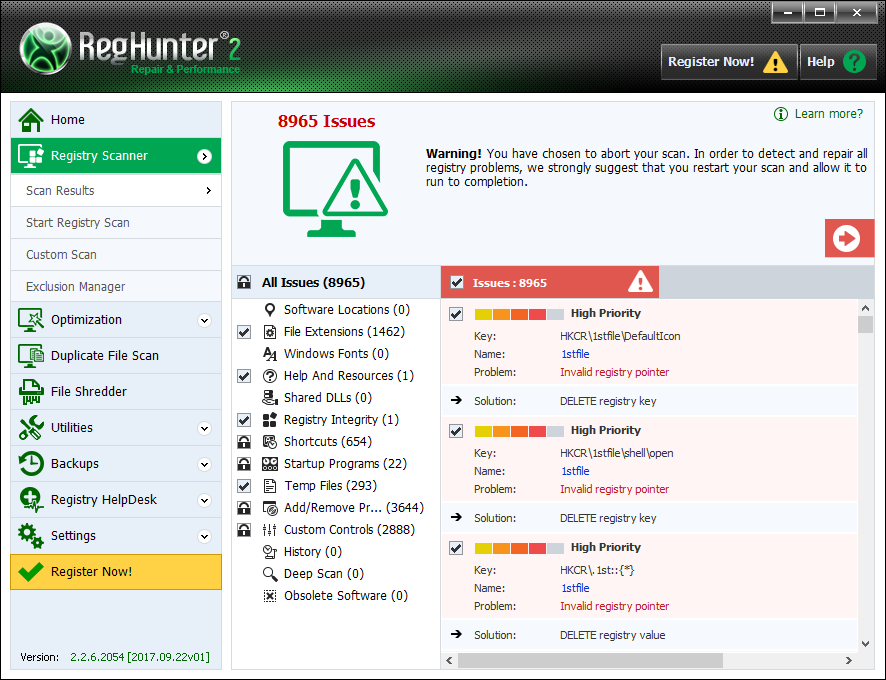The image size is (886, 680).
Task: Click the Registry HelpDesk icon
Action: coord(31,500)
